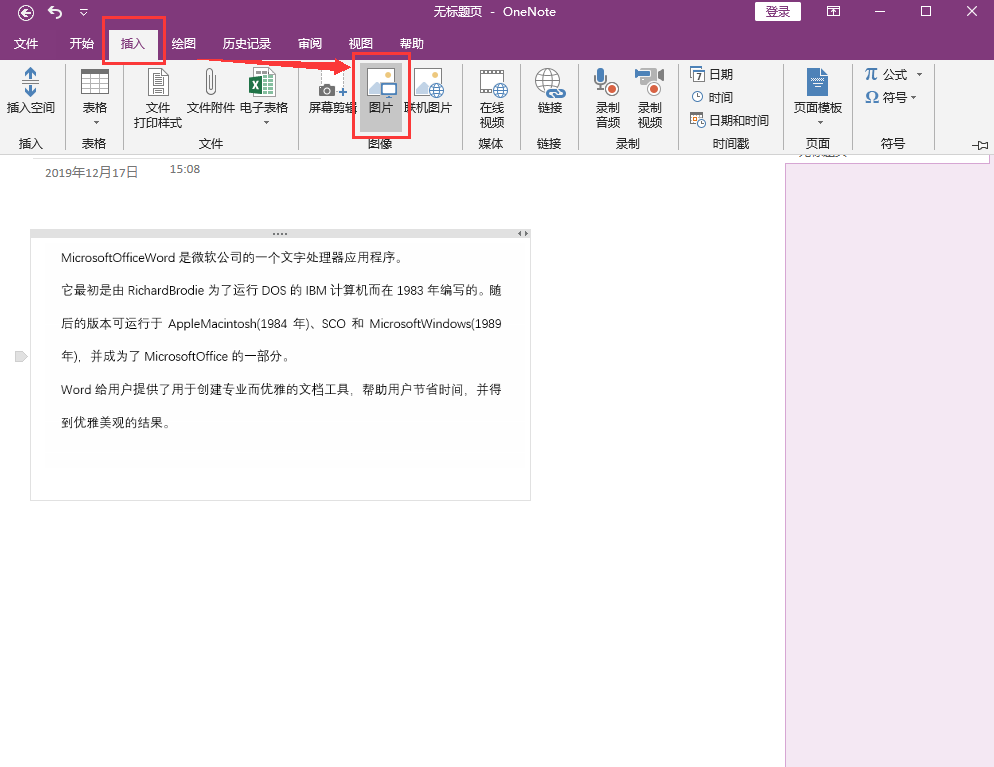Insert a hyperlink via the link icon
Screen dimensions: 994x767
click(x=550, y=91)
